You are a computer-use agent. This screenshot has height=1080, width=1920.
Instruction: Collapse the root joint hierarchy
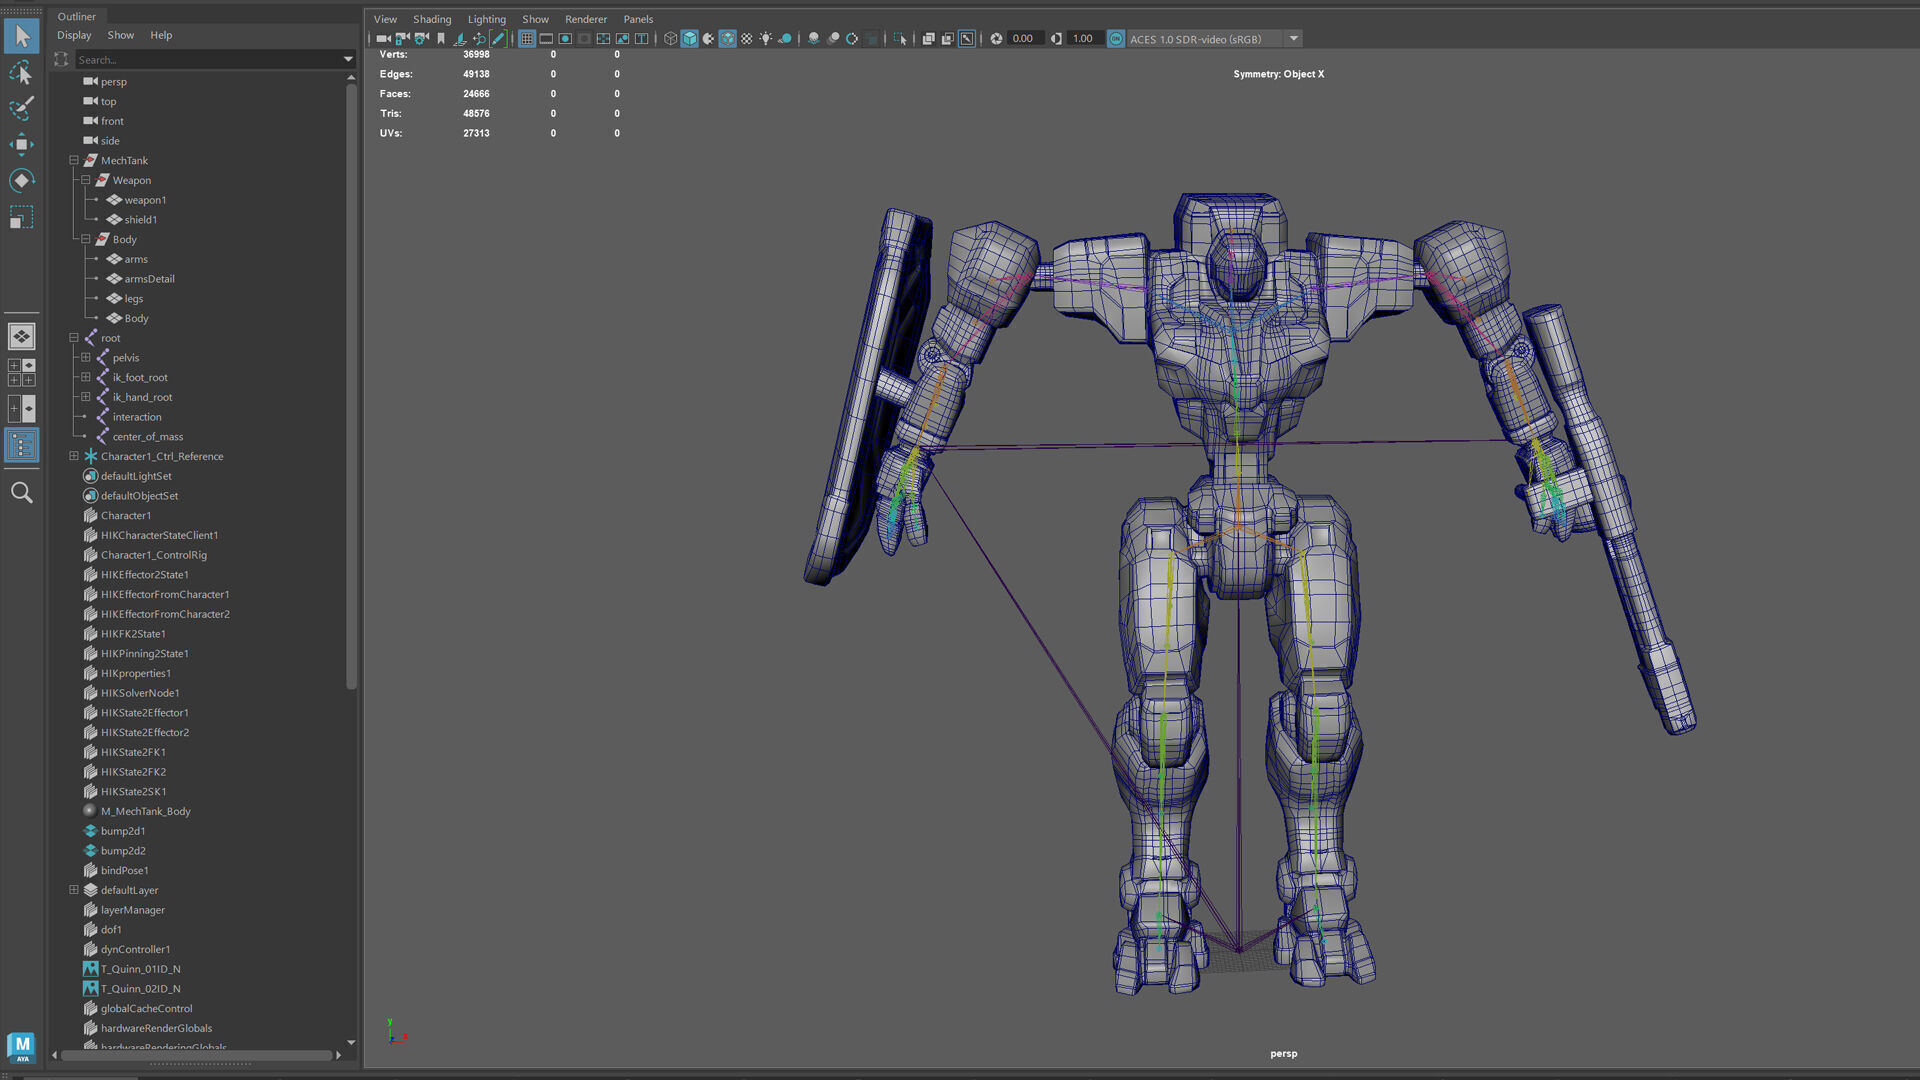(73, 338)
